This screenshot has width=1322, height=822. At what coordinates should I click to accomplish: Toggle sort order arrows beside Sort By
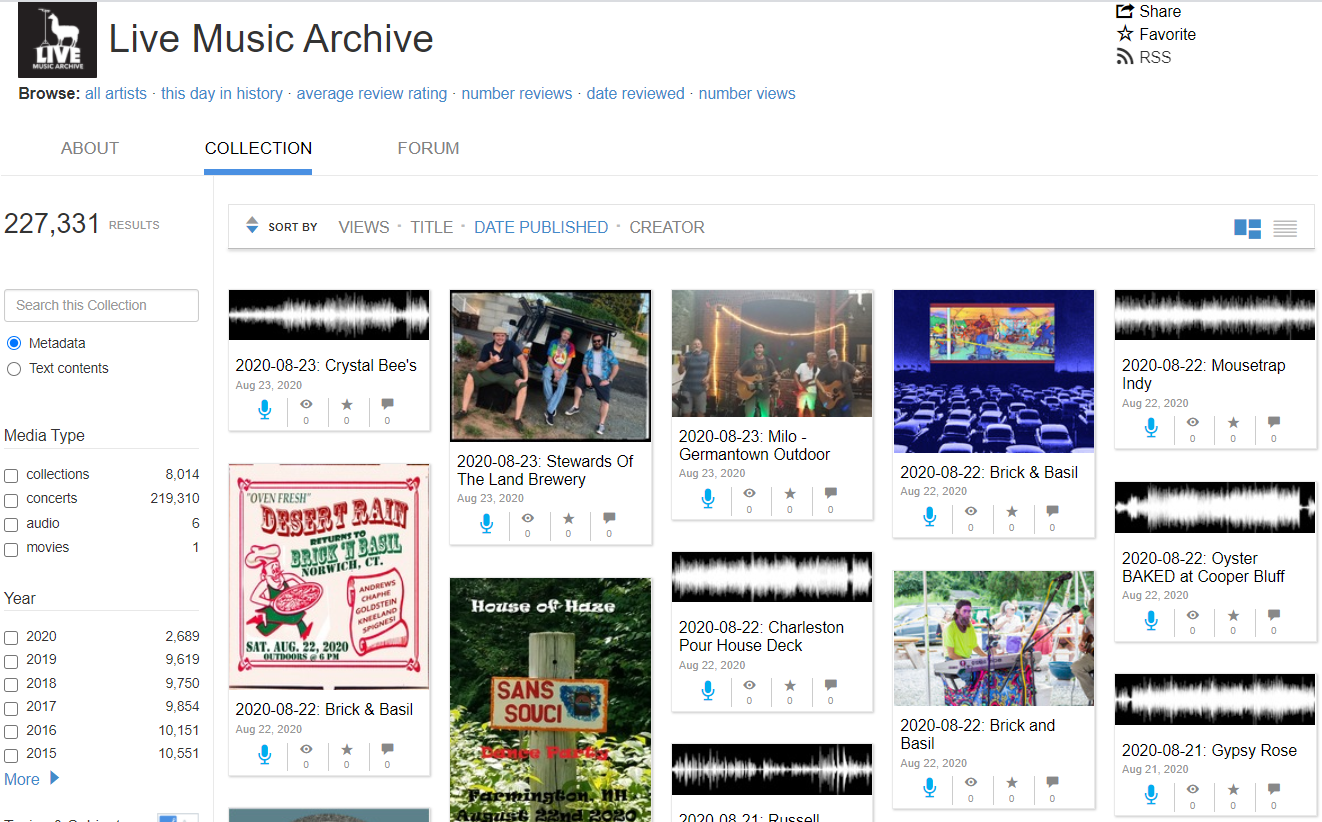point(252,227)
